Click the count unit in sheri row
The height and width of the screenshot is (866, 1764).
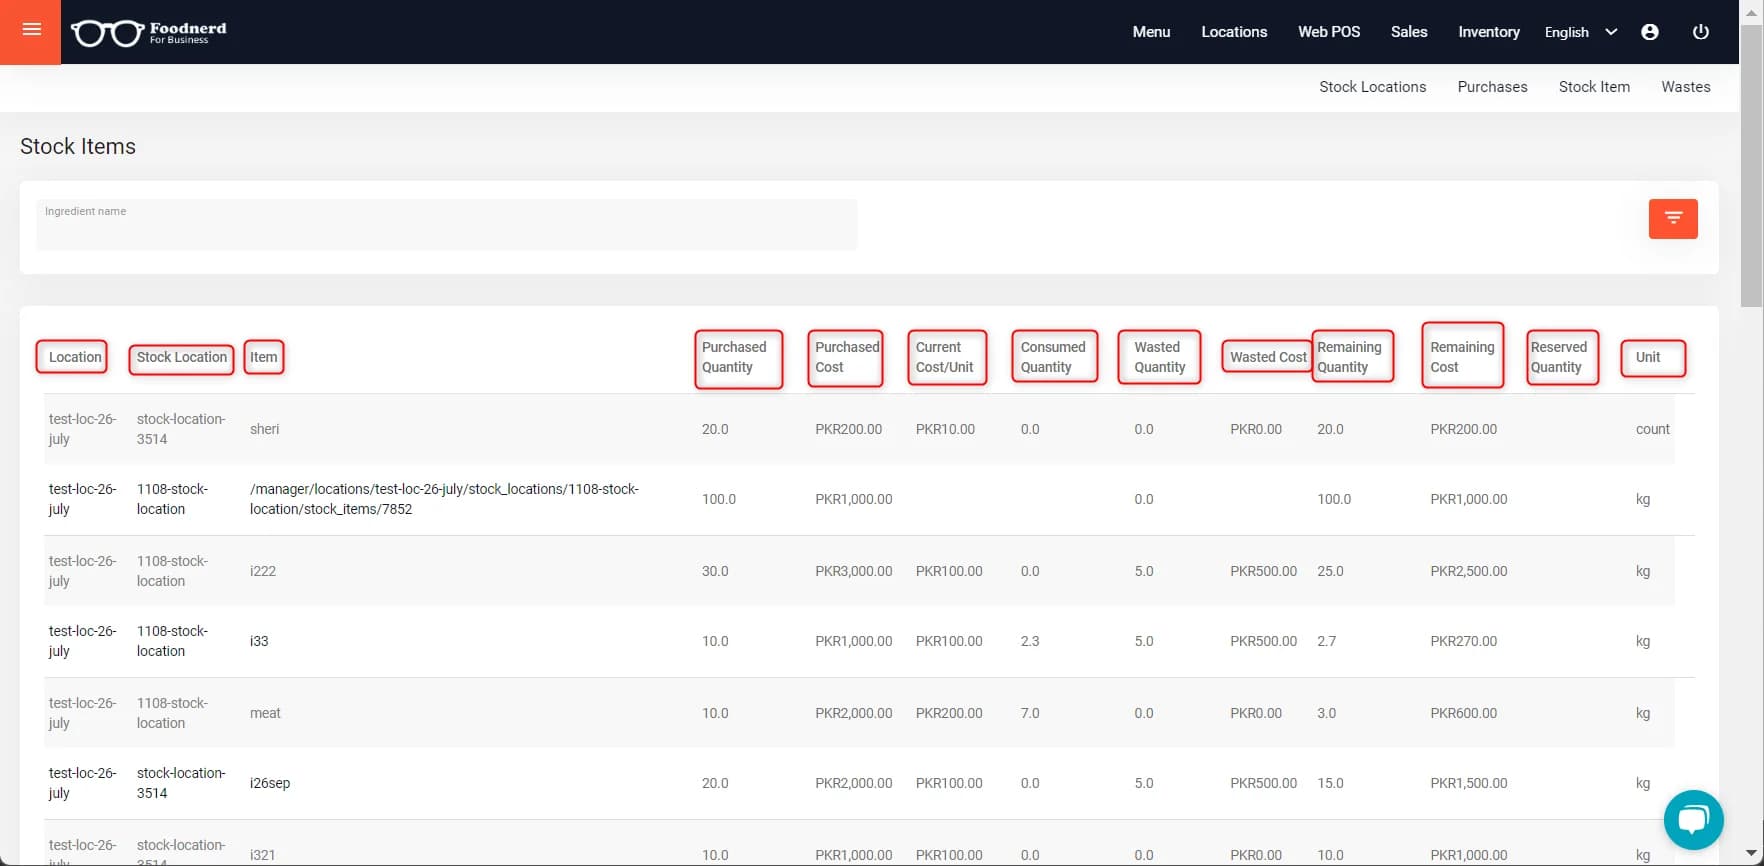(x=1653, y=429)
